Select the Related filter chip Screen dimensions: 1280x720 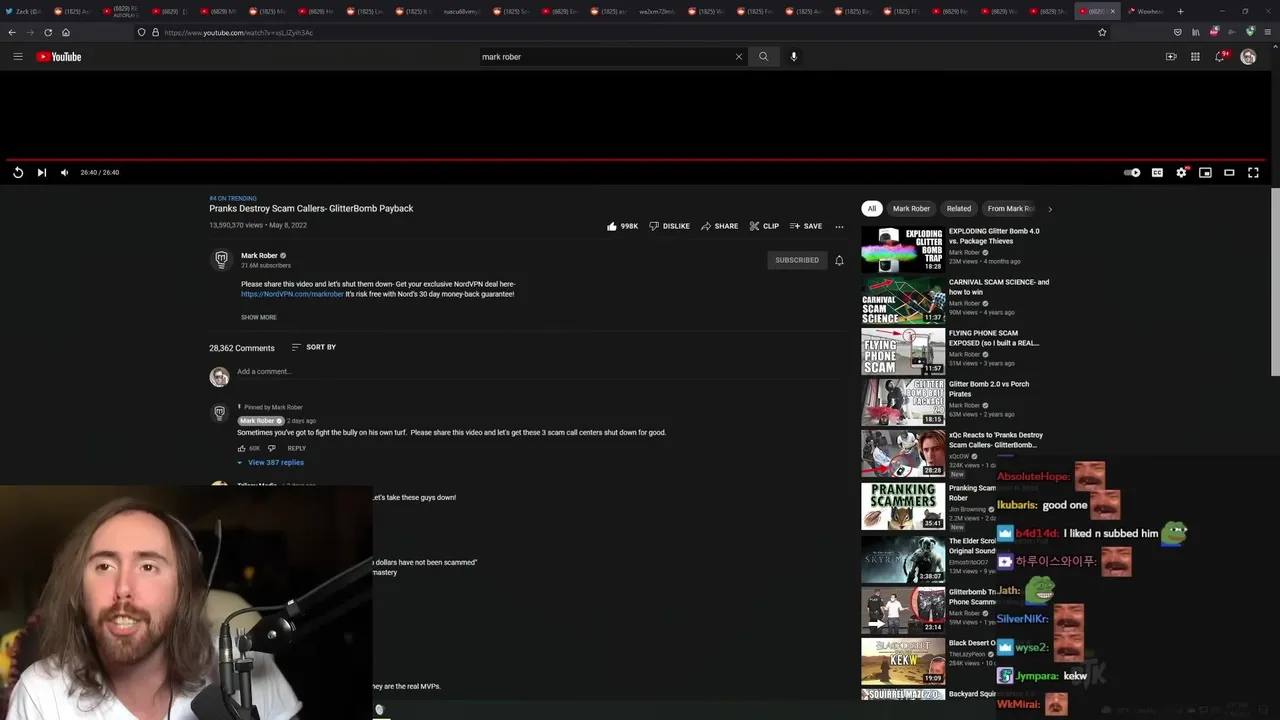tap(959, 209)
